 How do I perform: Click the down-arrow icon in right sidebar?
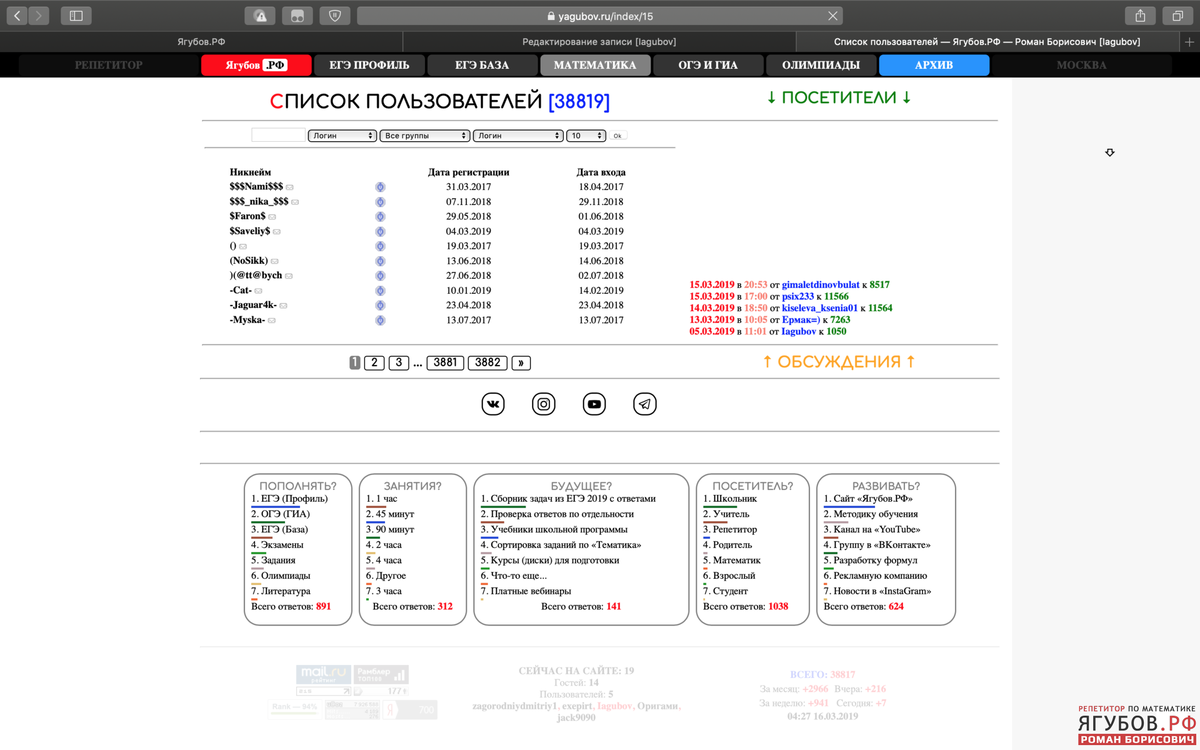pos(1110,153)
